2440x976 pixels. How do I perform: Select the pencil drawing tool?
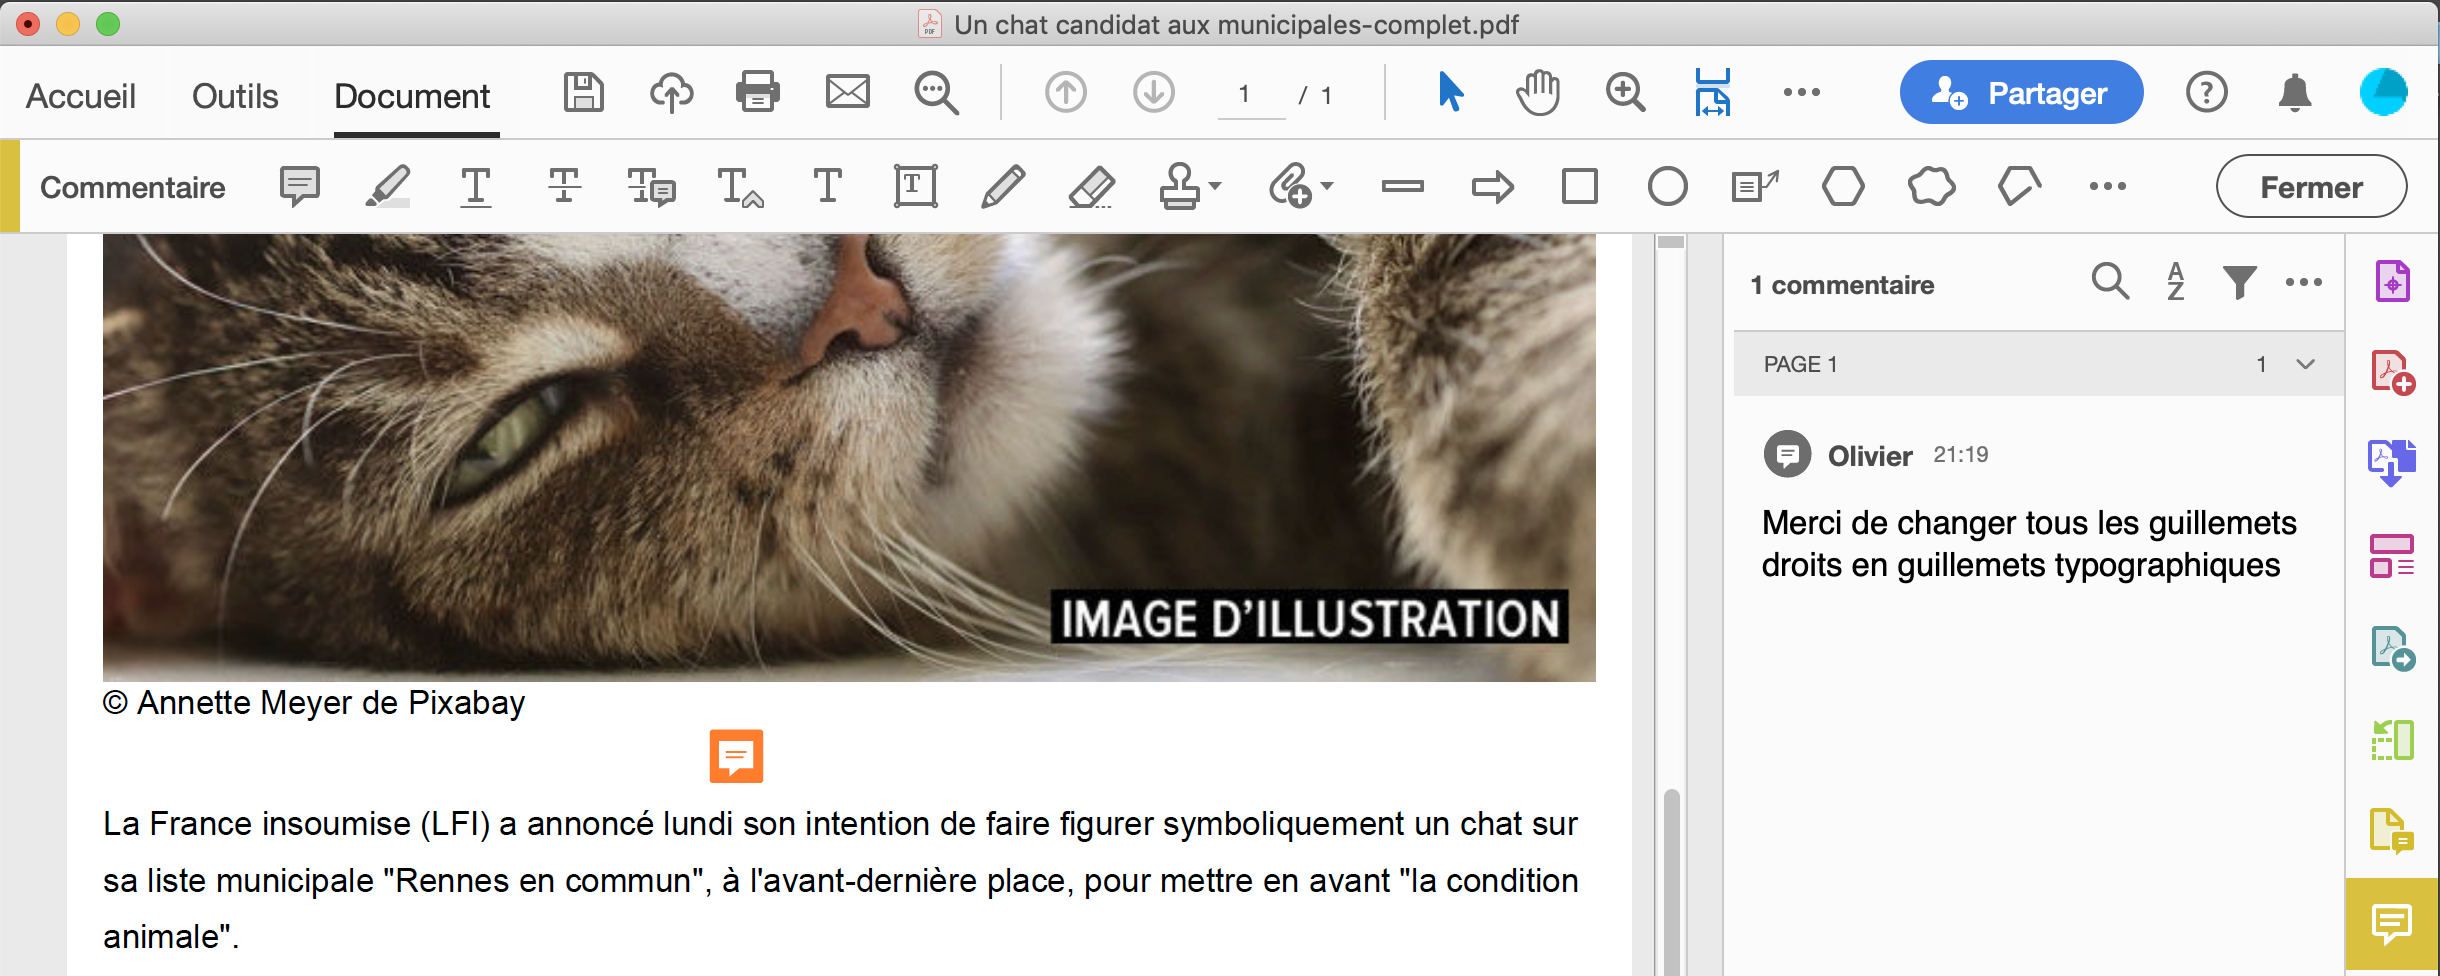[1003, 187]
